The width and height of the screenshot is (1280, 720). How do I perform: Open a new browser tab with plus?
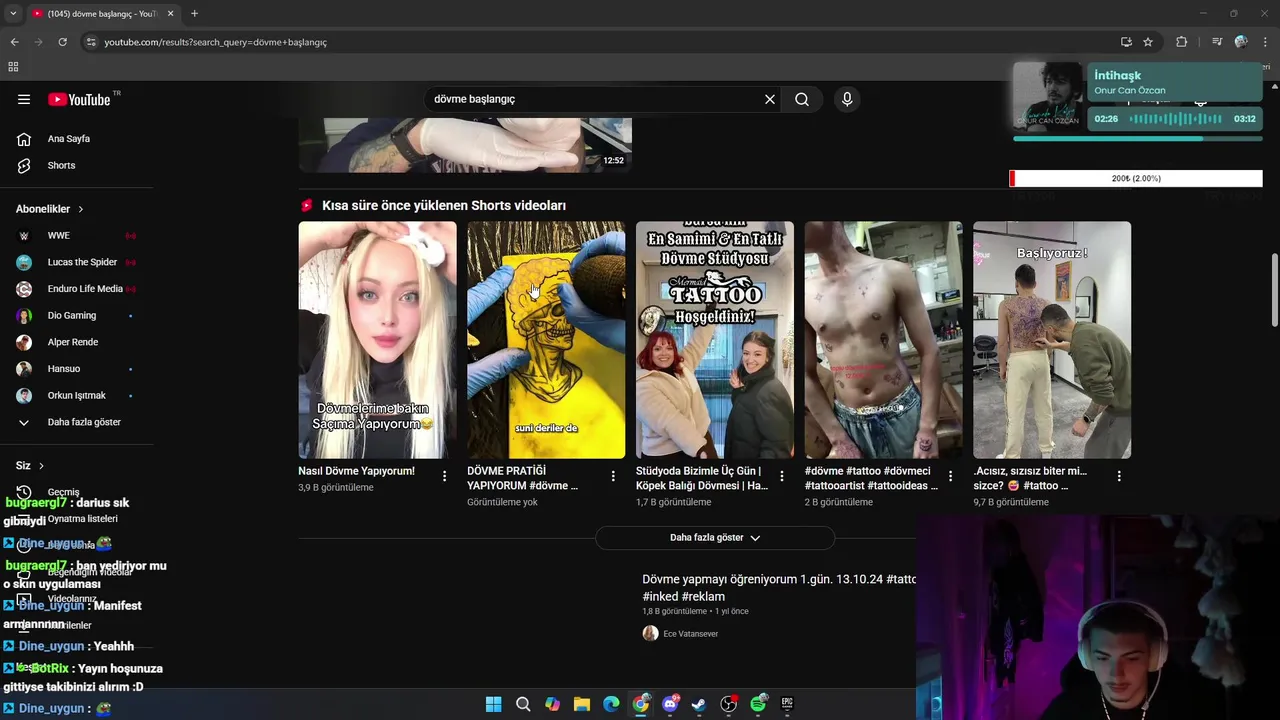point(194,14)
